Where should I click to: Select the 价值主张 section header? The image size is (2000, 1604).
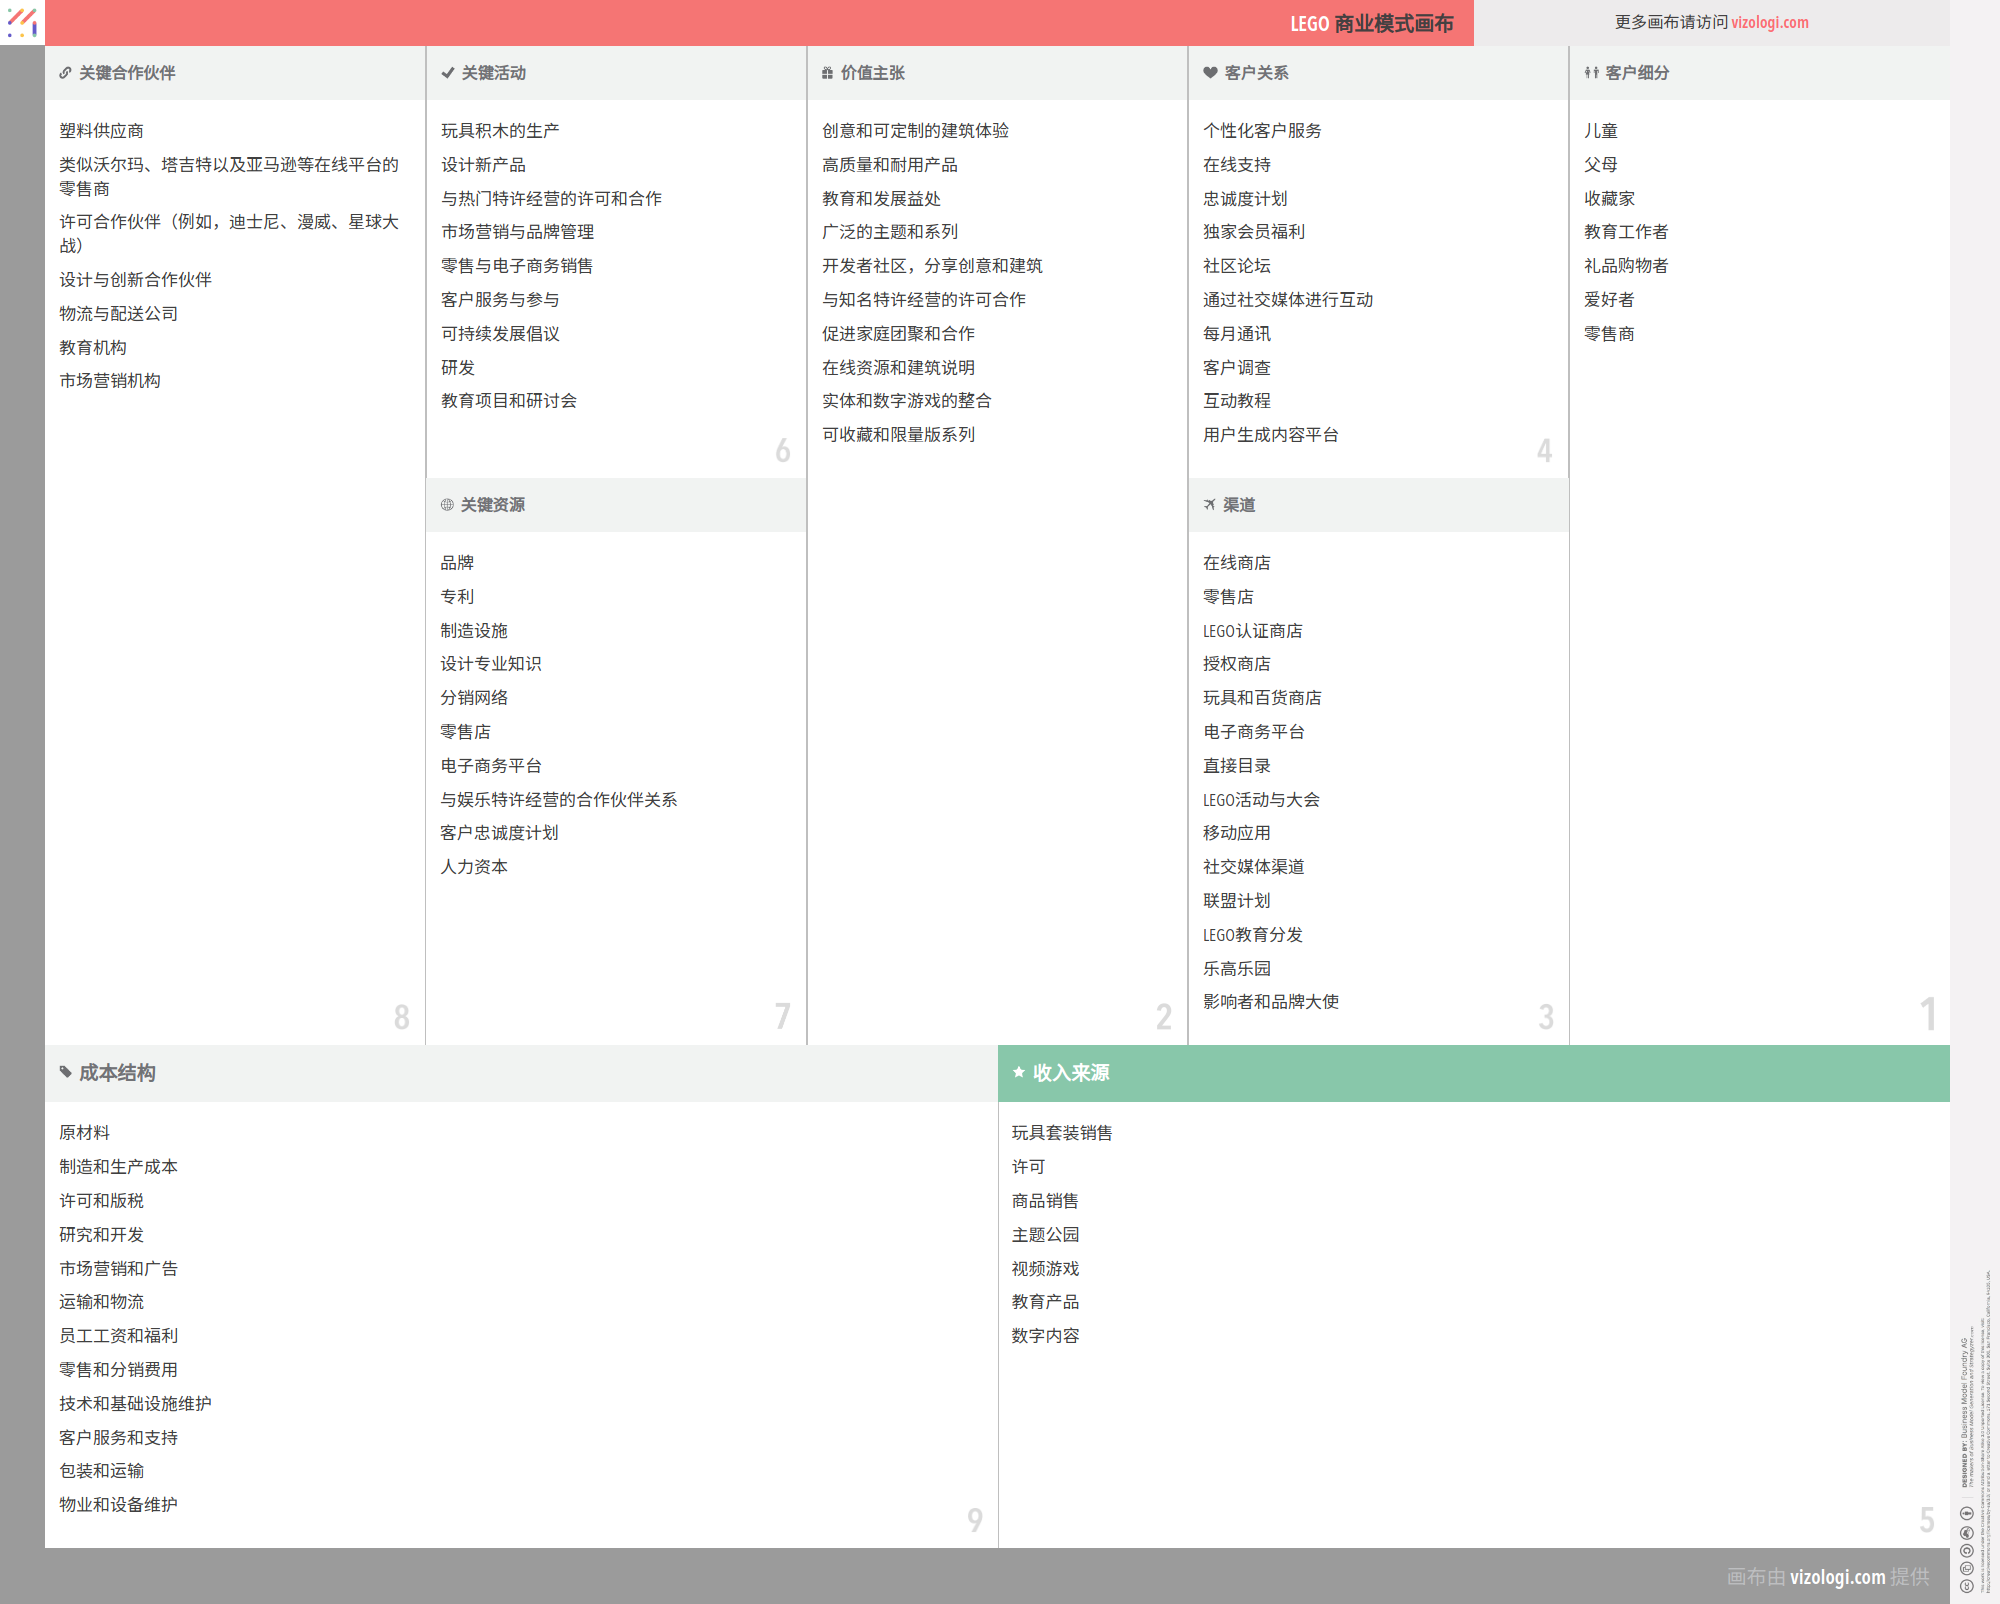click(873, 73)
